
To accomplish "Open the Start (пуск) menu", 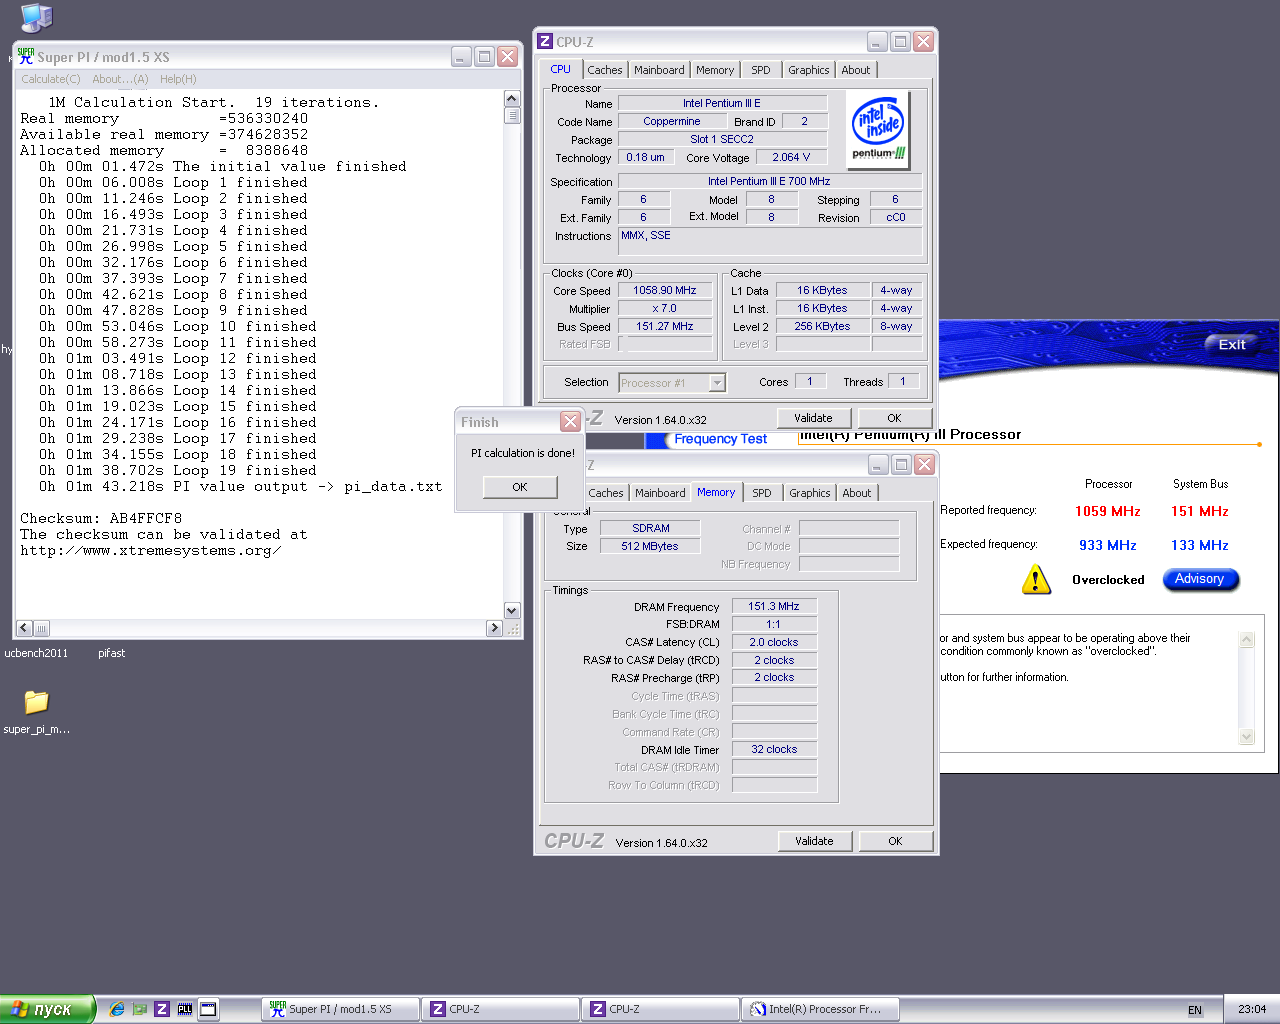I will click(47, 1009).
